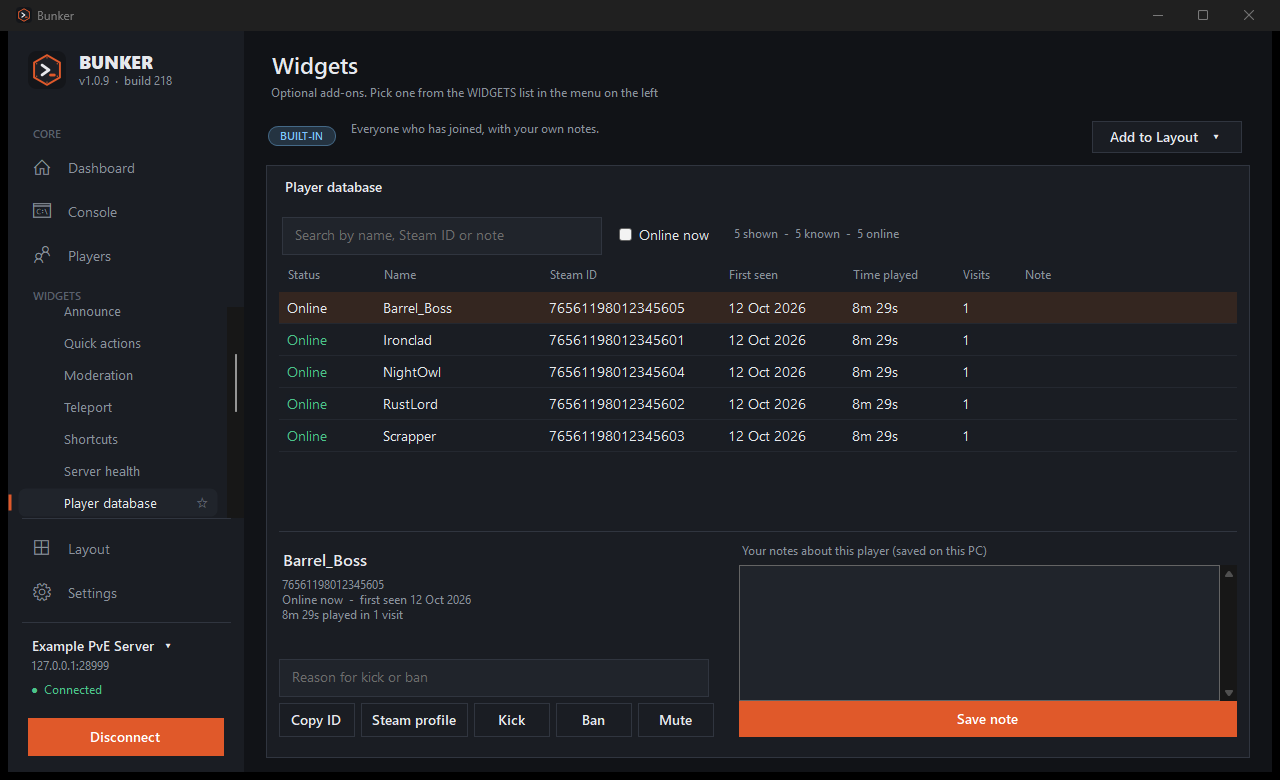The width and height of the screenshot is (1280, 780).
Task: Click the BUILT-IN badge
Action: (x=301, y=136)
